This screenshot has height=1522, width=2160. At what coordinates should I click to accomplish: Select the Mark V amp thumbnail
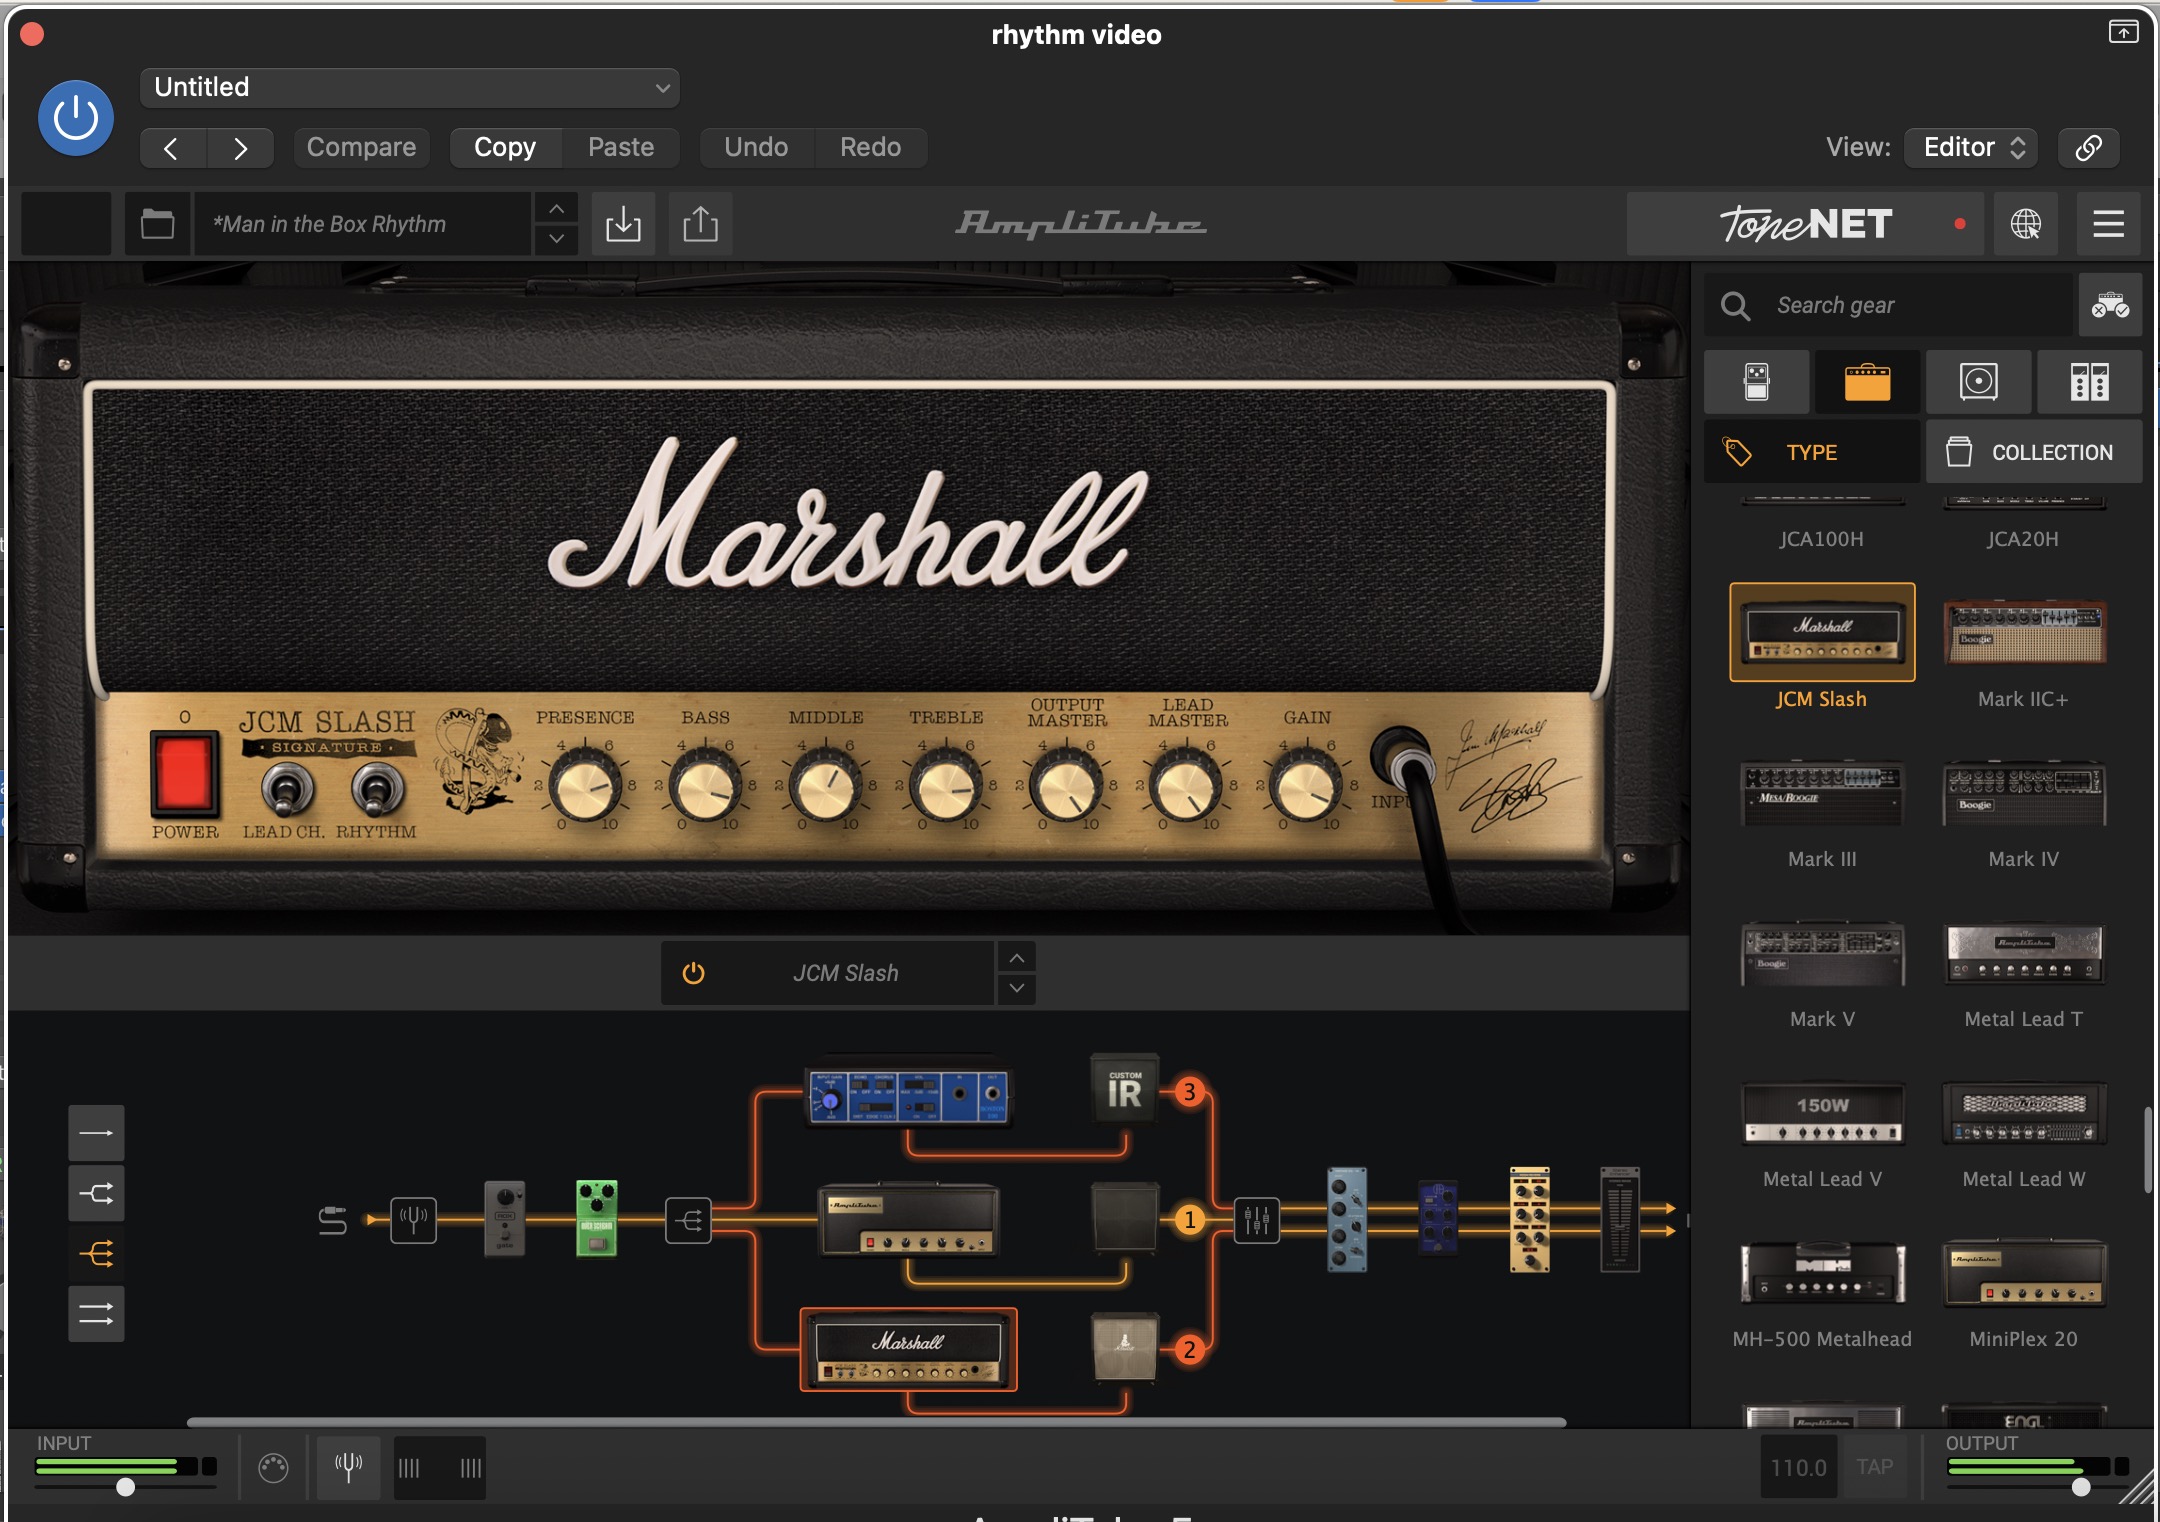[1822, 954]
